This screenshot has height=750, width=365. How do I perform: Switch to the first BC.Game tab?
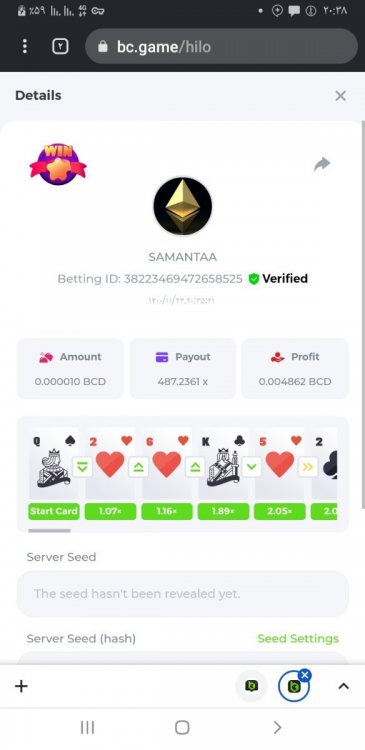coord(251,686)
